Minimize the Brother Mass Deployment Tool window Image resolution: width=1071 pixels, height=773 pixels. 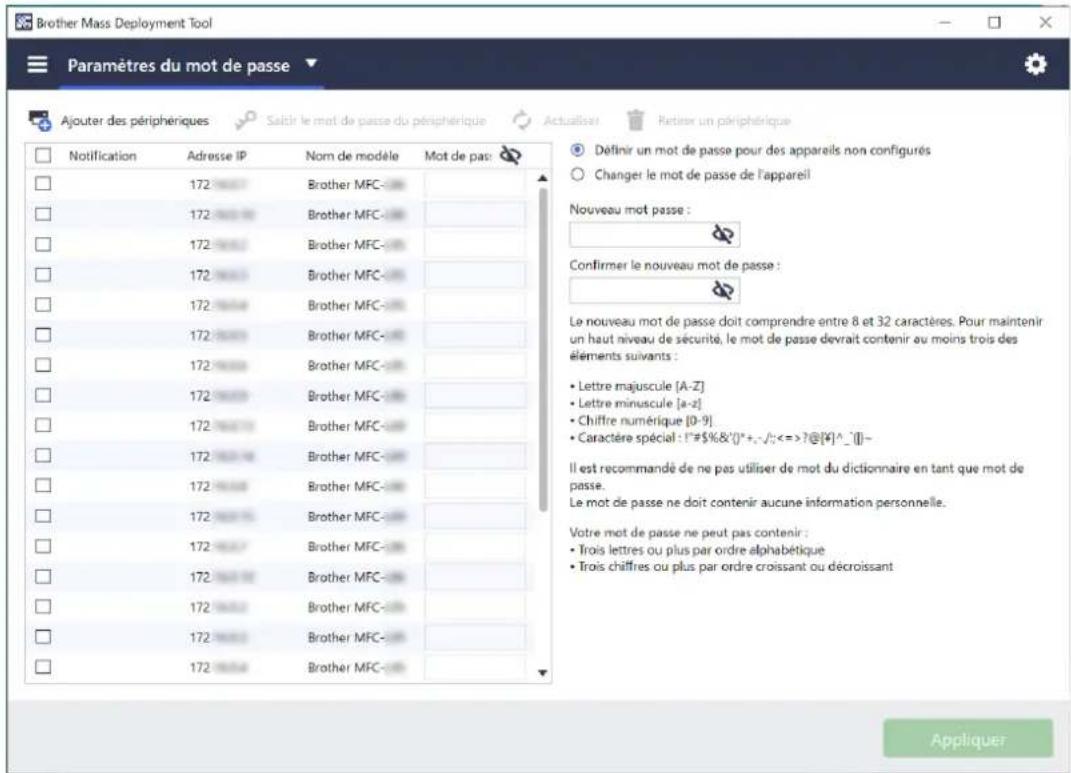[x=945, y=23]
